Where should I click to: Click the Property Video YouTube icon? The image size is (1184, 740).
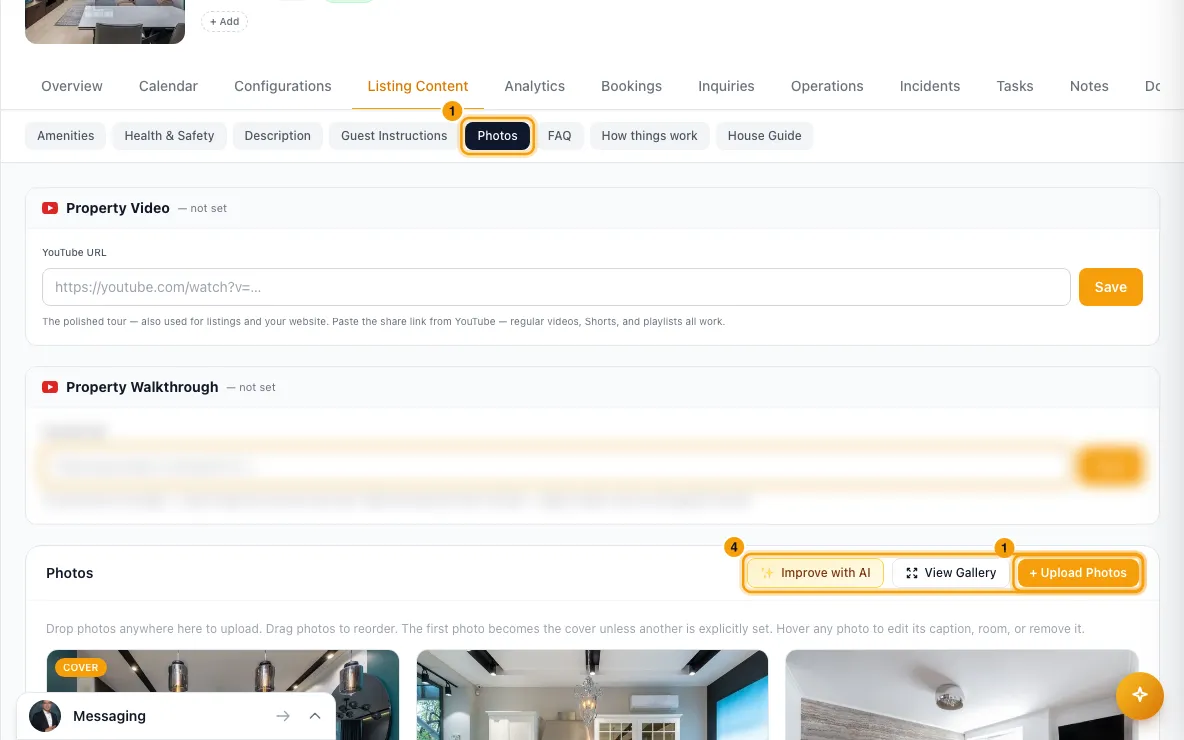tap(50, 208)
